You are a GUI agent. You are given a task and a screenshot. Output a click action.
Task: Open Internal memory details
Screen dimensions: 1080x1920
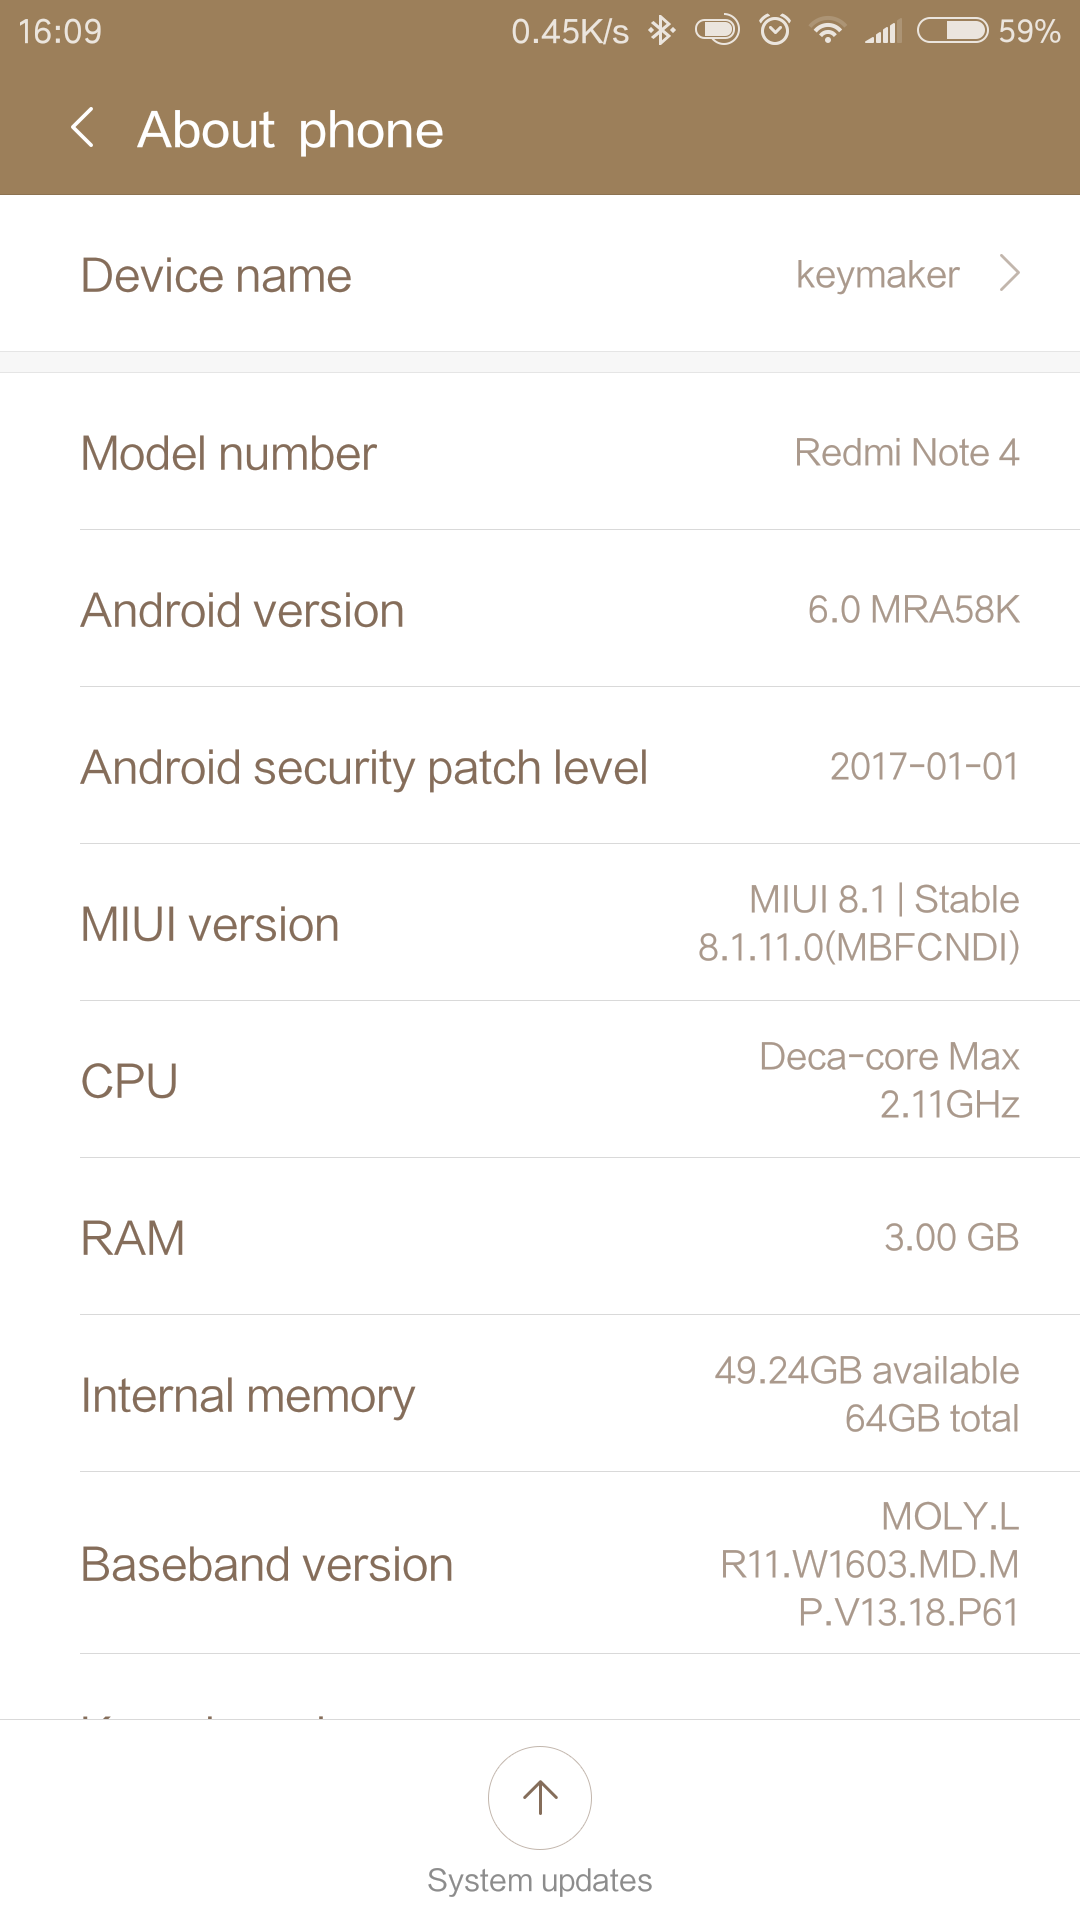(540, 1394)
